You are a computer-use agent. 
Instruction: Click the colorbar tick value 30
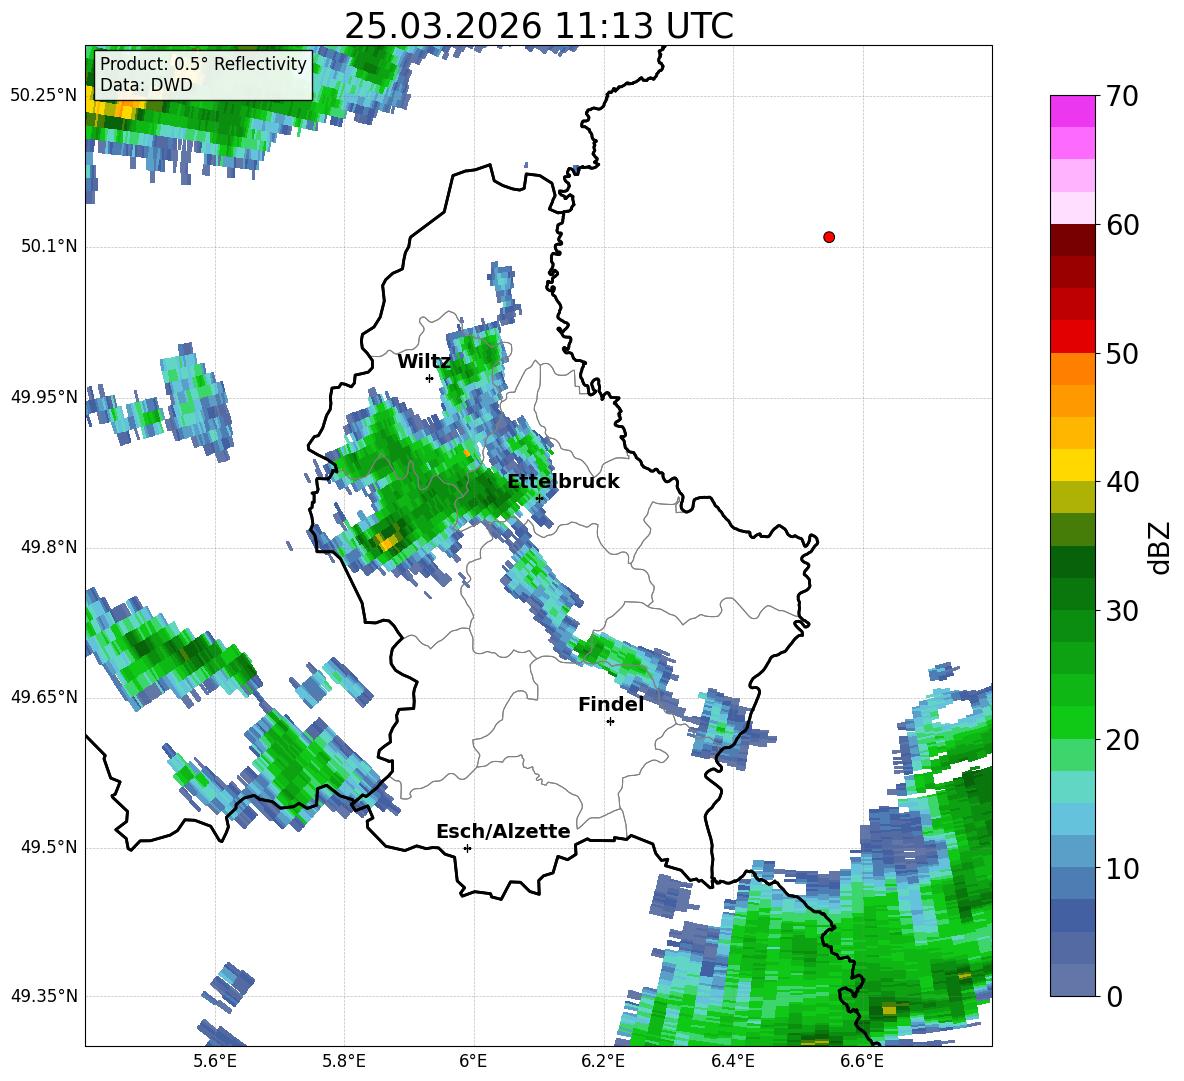coord(1121,611)
